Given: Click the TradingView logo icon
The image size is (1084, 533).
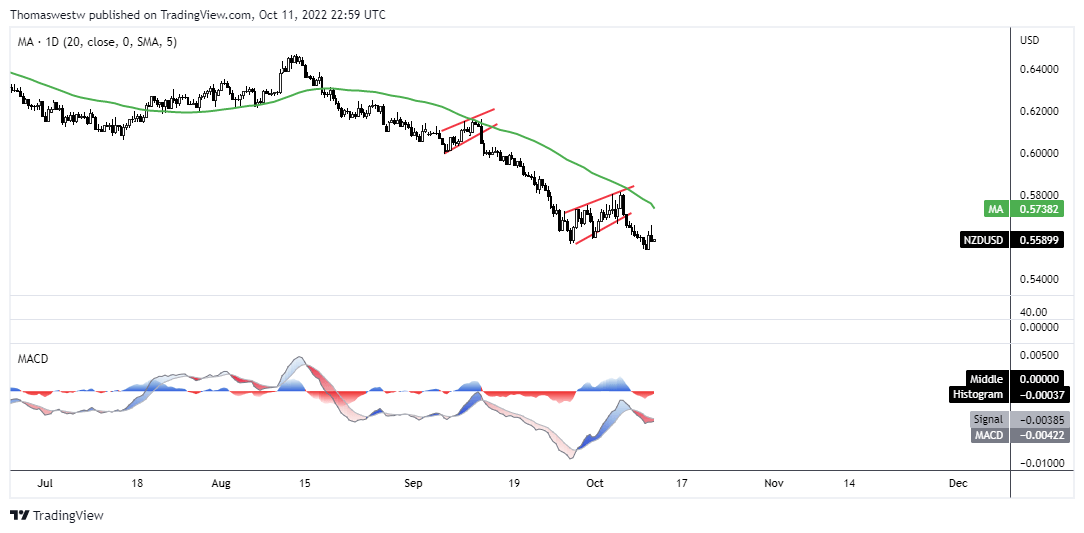Looking at the screenshot, I should coord(20,516).
